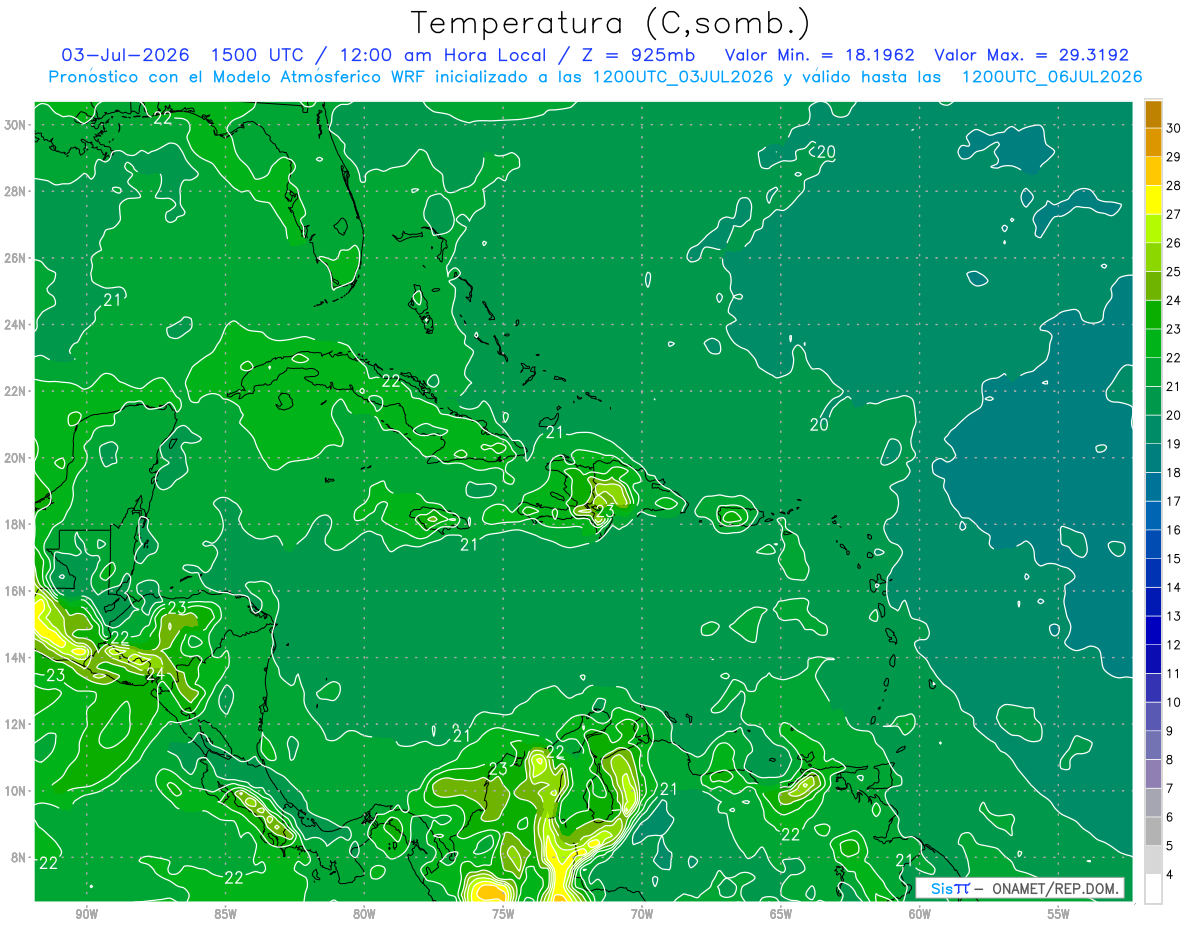This screenshot has width=1200, height=927.
Task: Click the "80W" longitude axis label
Action: coord(364,914)
